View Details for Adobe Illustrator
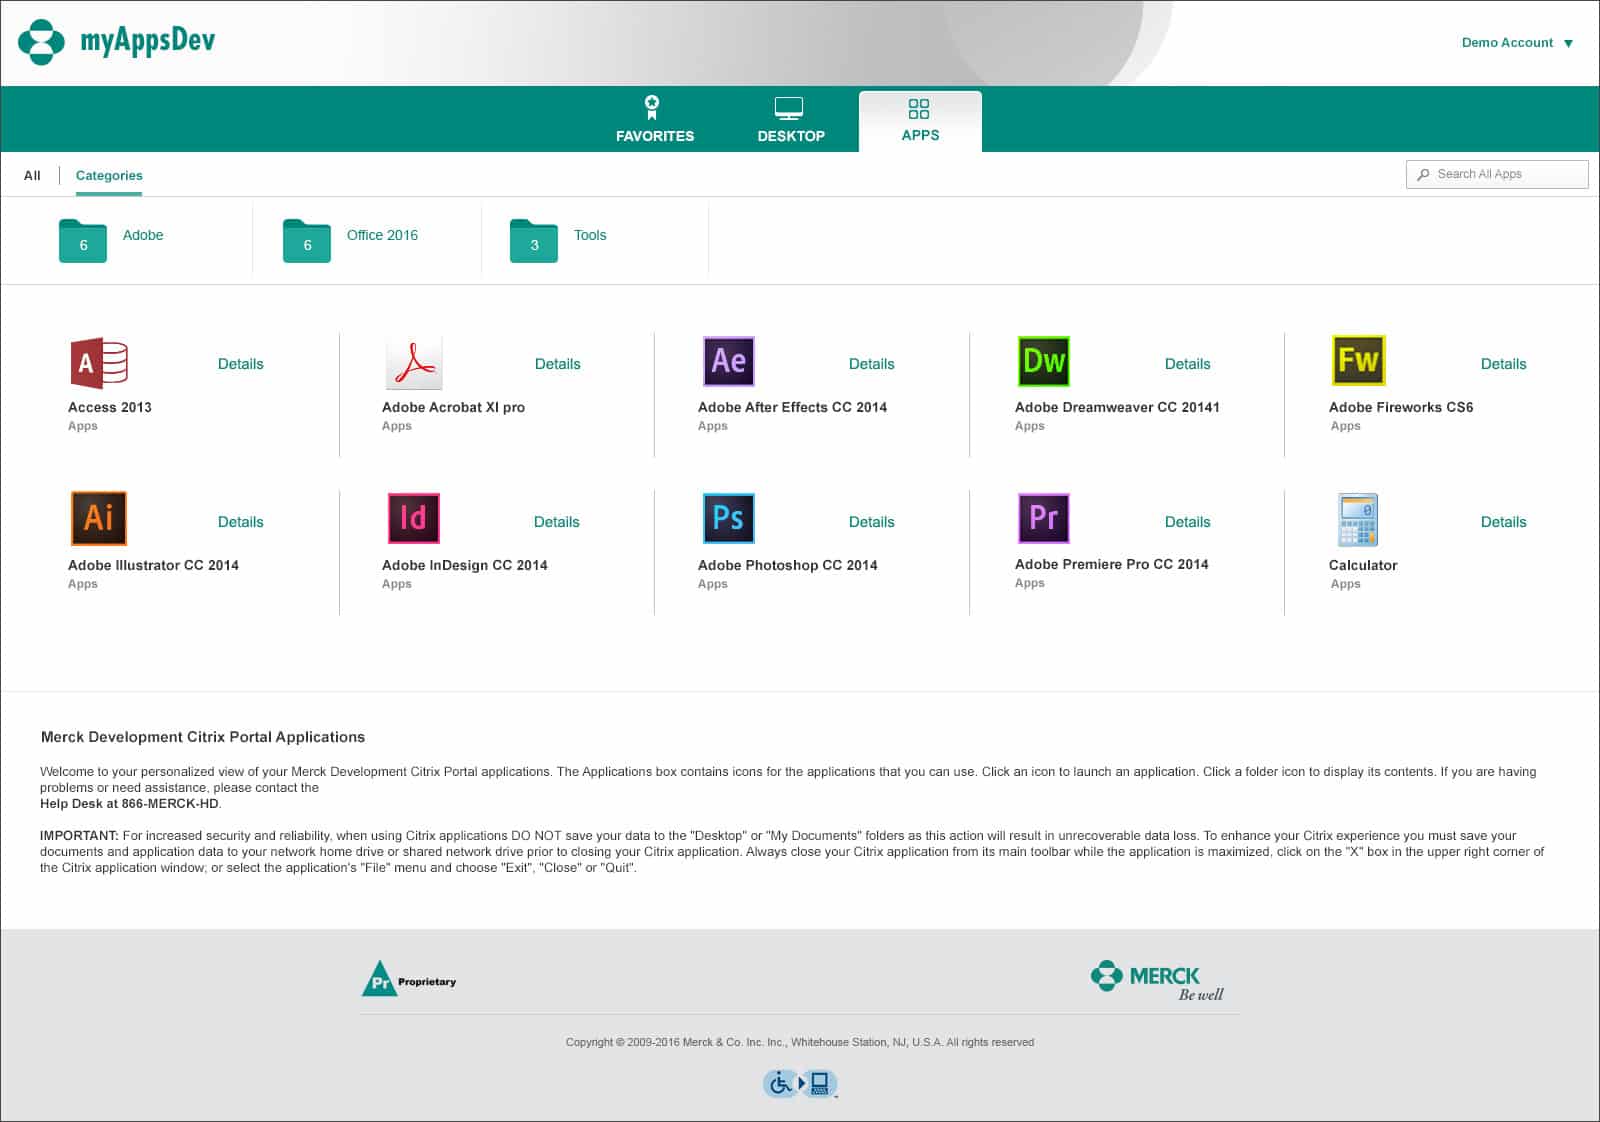The height and width of the screenshot is (1122, 1600). click(240, 522)
